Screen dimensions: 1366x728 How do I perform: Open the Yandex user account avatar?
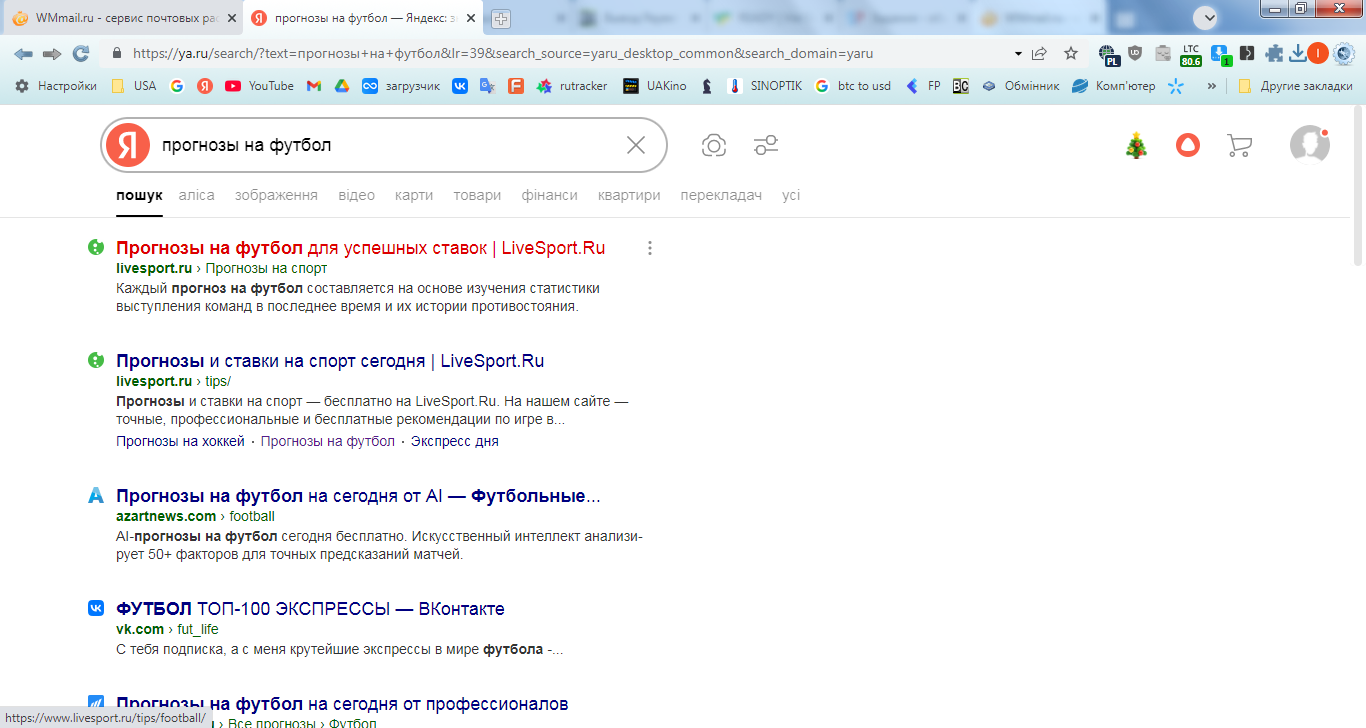click(1309, 145)
